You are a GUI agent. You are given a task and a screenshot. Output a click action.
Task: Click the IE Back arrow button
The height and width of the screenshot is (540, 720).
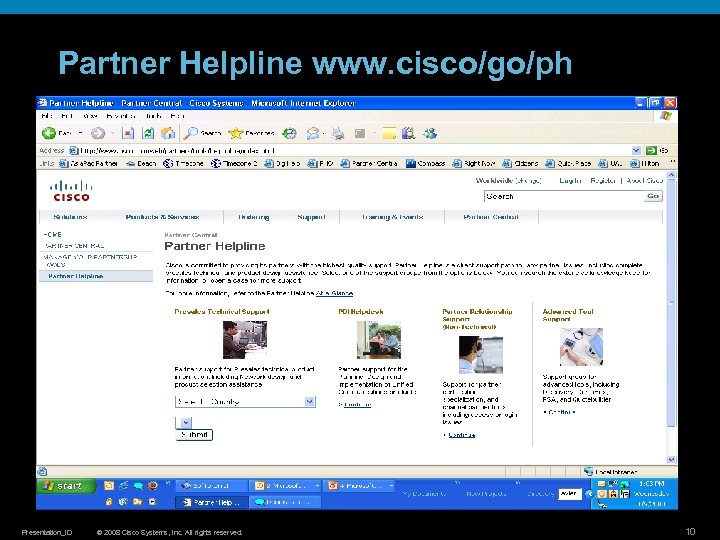[x=49, y=133]
